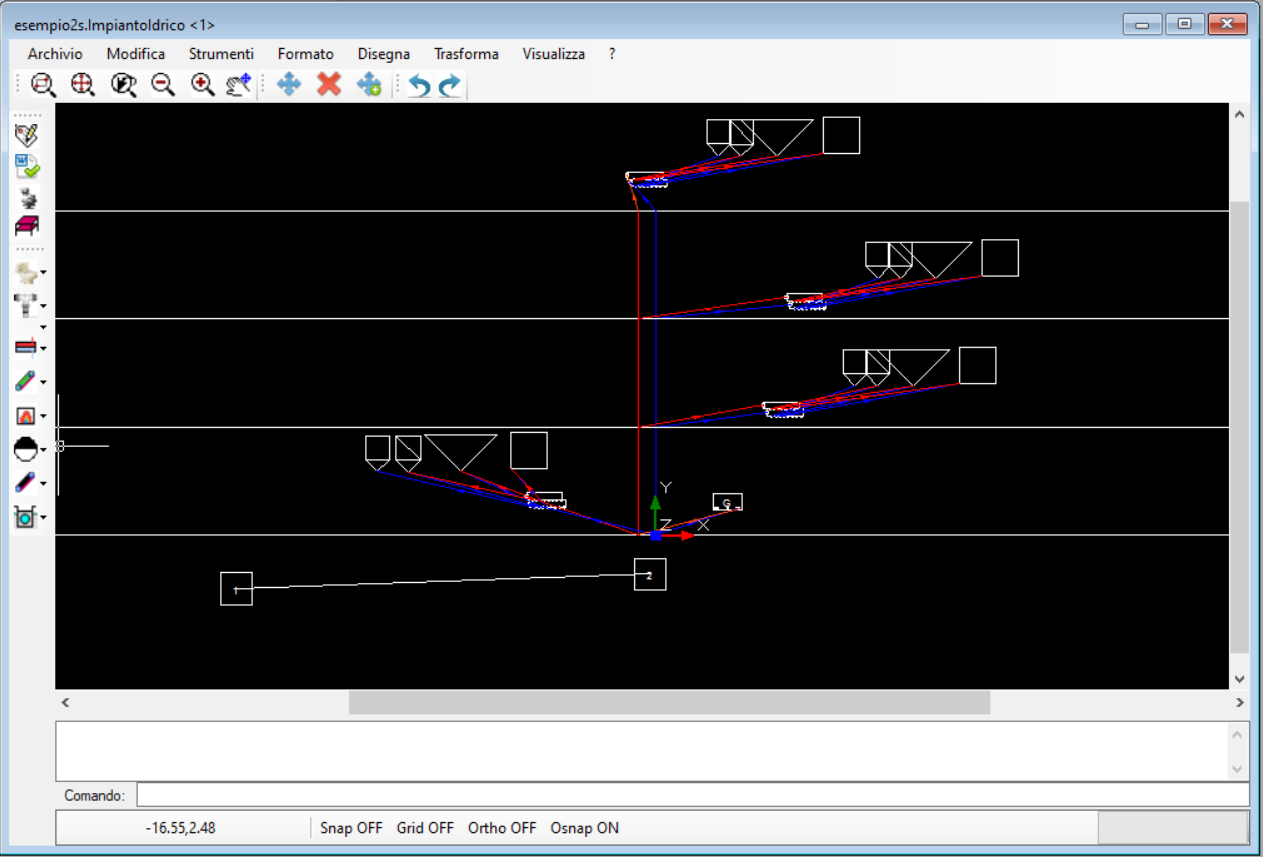Select the blue four-arrow move tool
1263x857 pixels.
289,85
